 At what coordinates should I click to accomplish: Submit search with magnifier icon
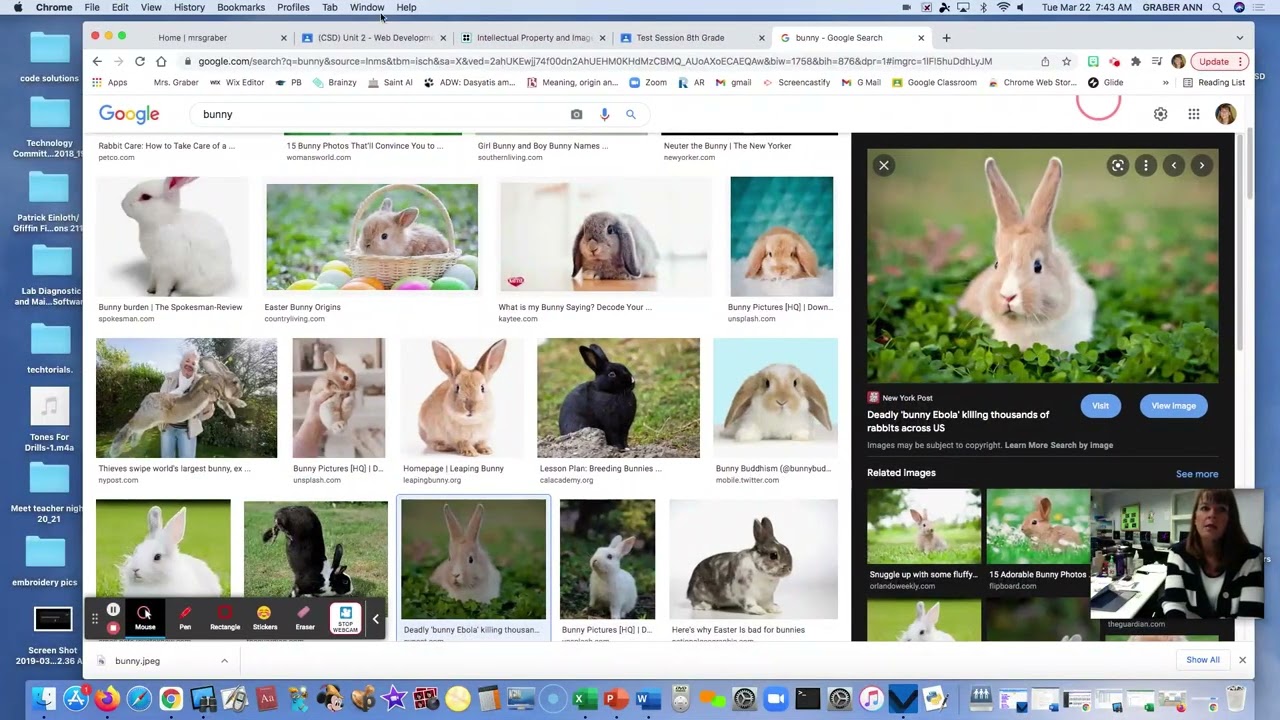tap(631, 114)
